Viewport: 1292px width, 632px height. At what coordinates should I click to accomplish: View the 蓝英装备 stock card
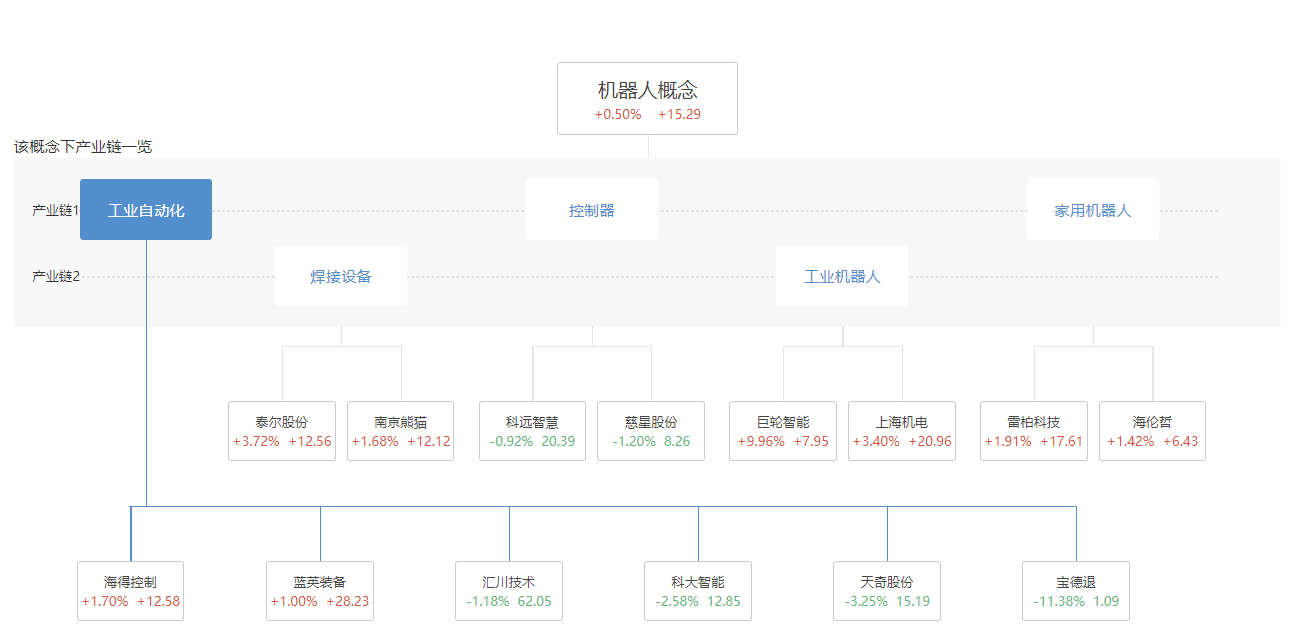tap(320, 591)
